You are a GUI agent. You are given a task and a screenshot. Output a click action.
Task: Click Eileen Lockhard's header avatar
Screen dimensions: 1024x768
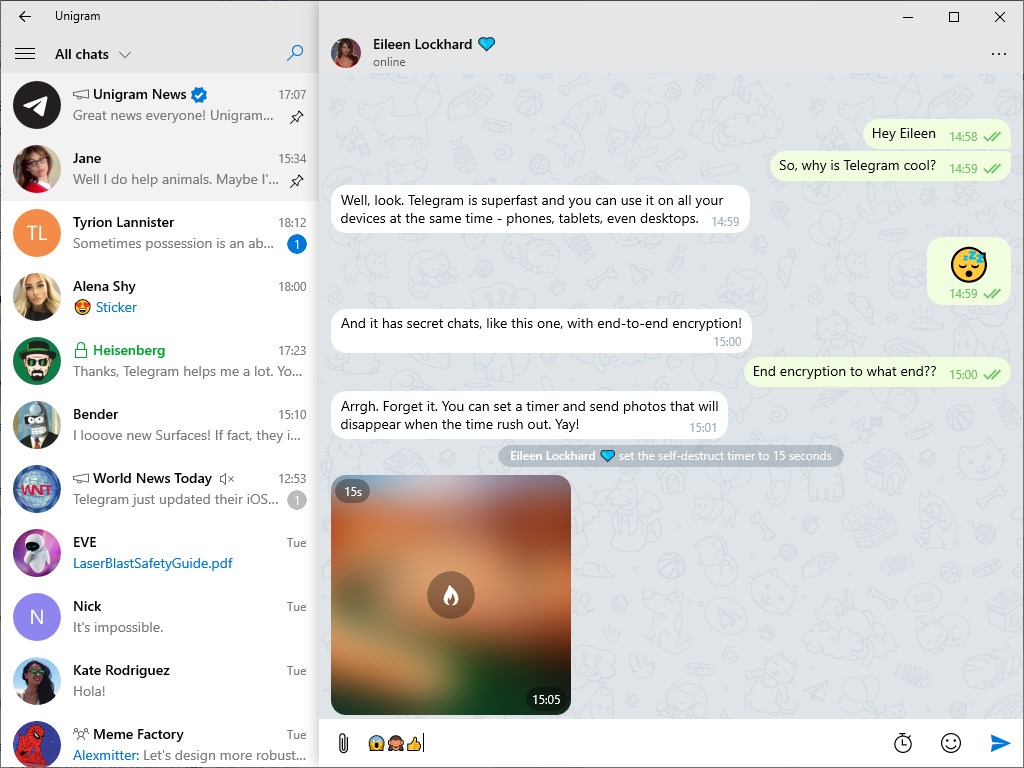tap(346, 53)
